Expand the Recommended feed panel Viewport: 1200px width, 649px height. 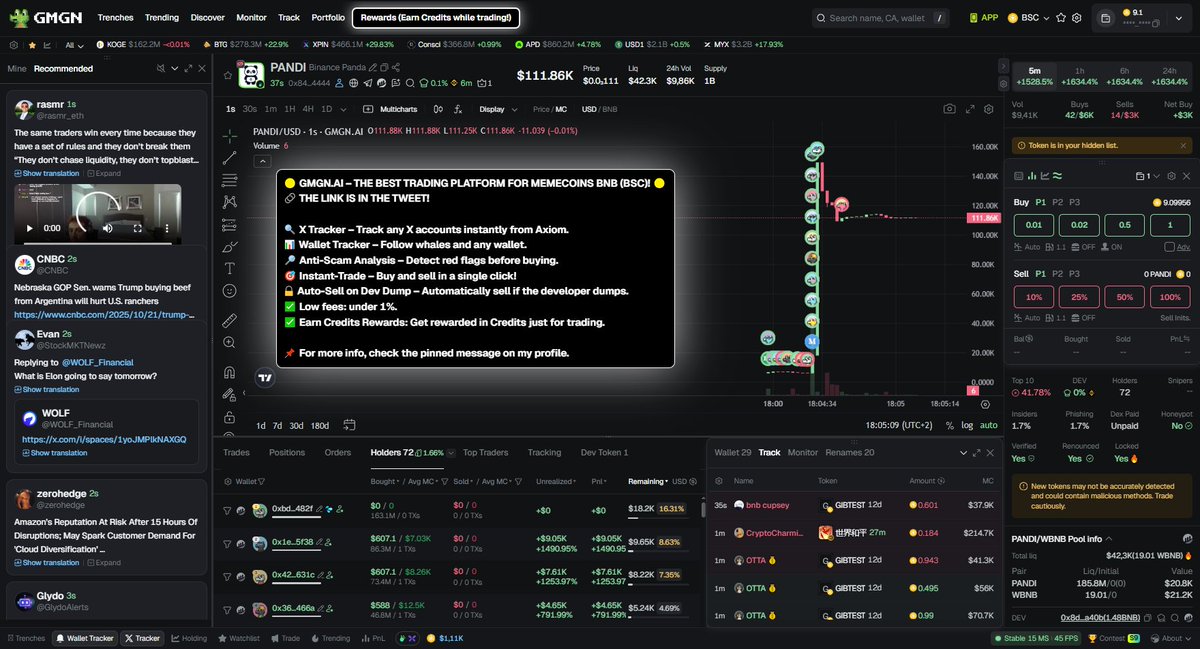tap(188, 68)
